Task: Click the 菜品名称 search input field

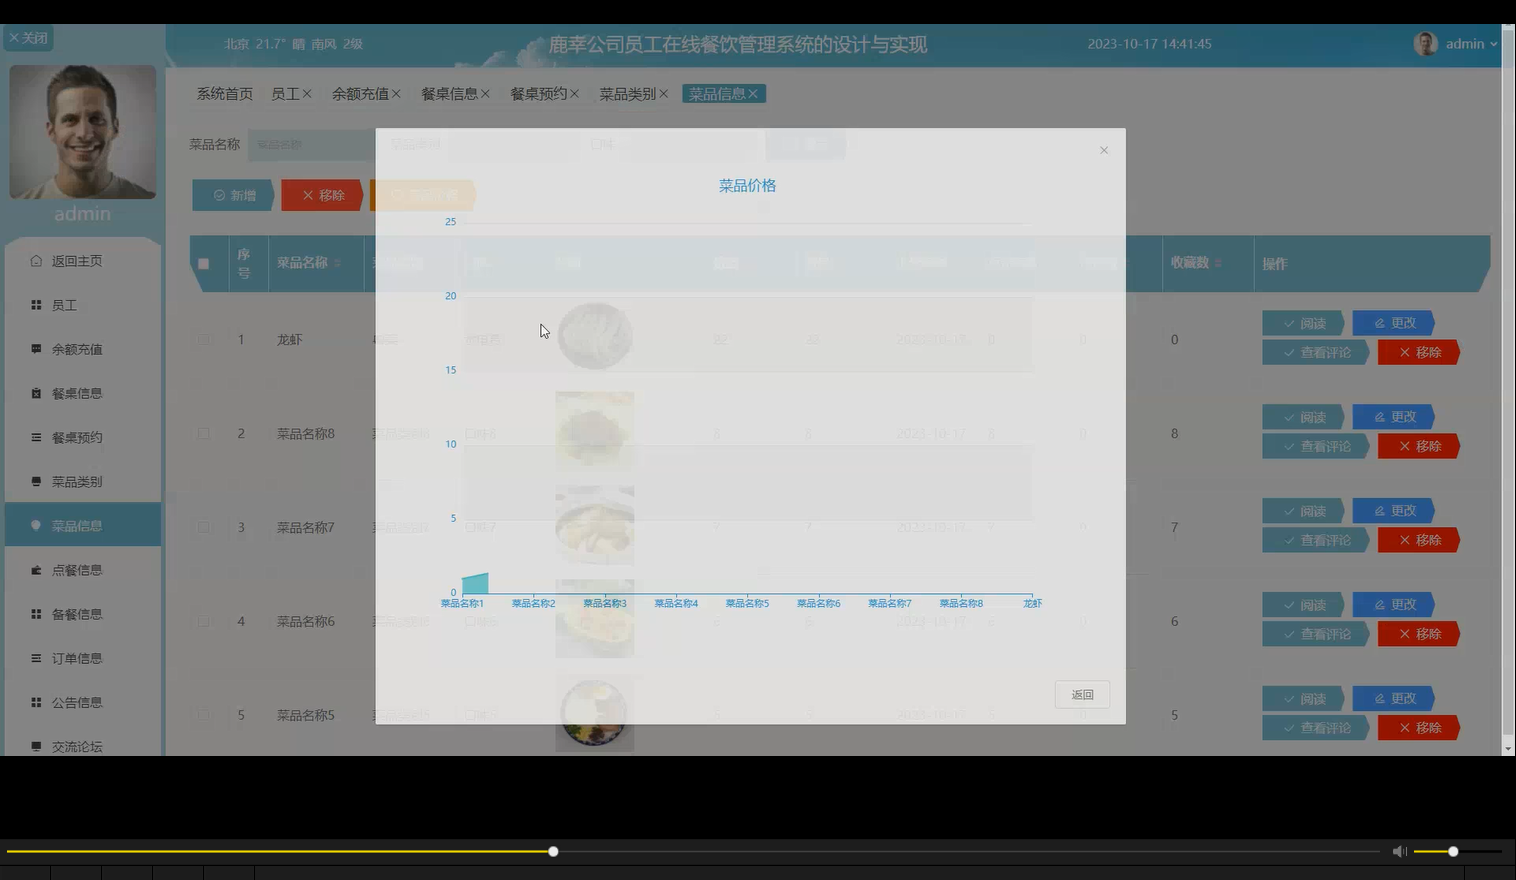Action: pyautogui.click(x=310, y=144)
